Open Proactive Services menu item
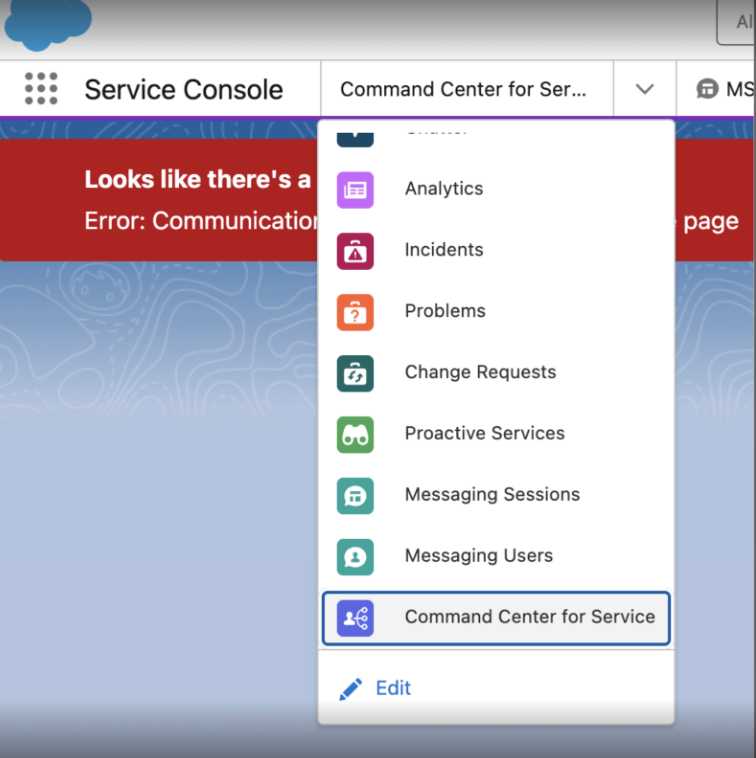 (x=496, y=434)
